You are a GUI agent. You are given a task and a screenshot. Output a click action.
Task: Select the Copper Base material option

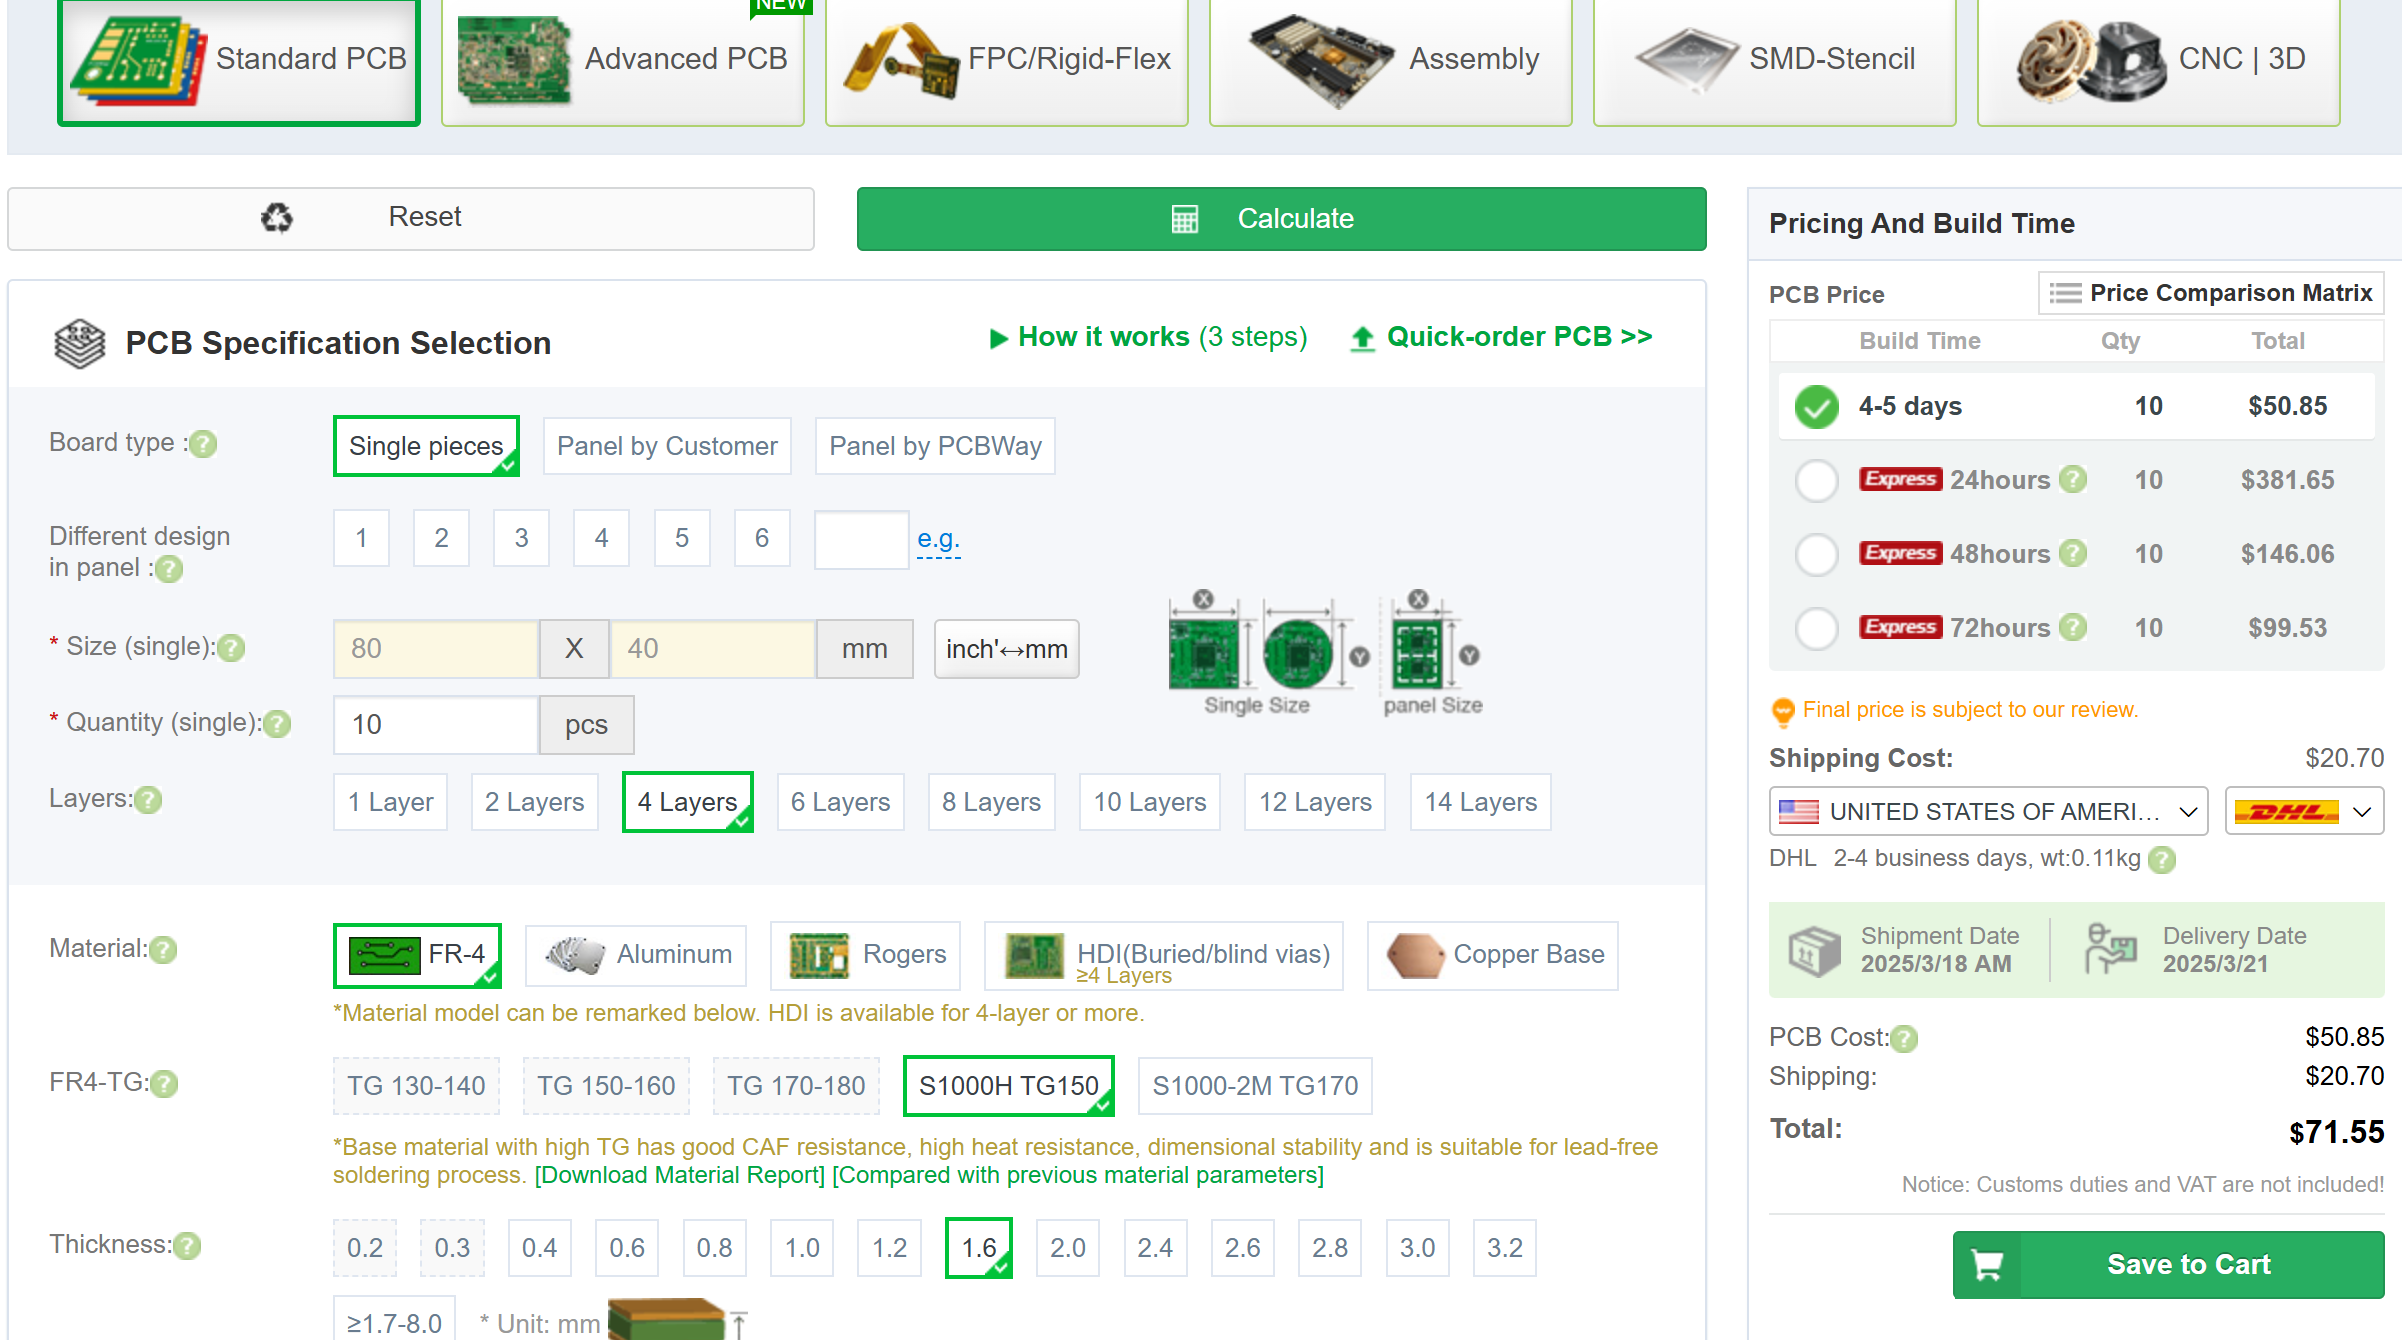(x=1492, y=955)
